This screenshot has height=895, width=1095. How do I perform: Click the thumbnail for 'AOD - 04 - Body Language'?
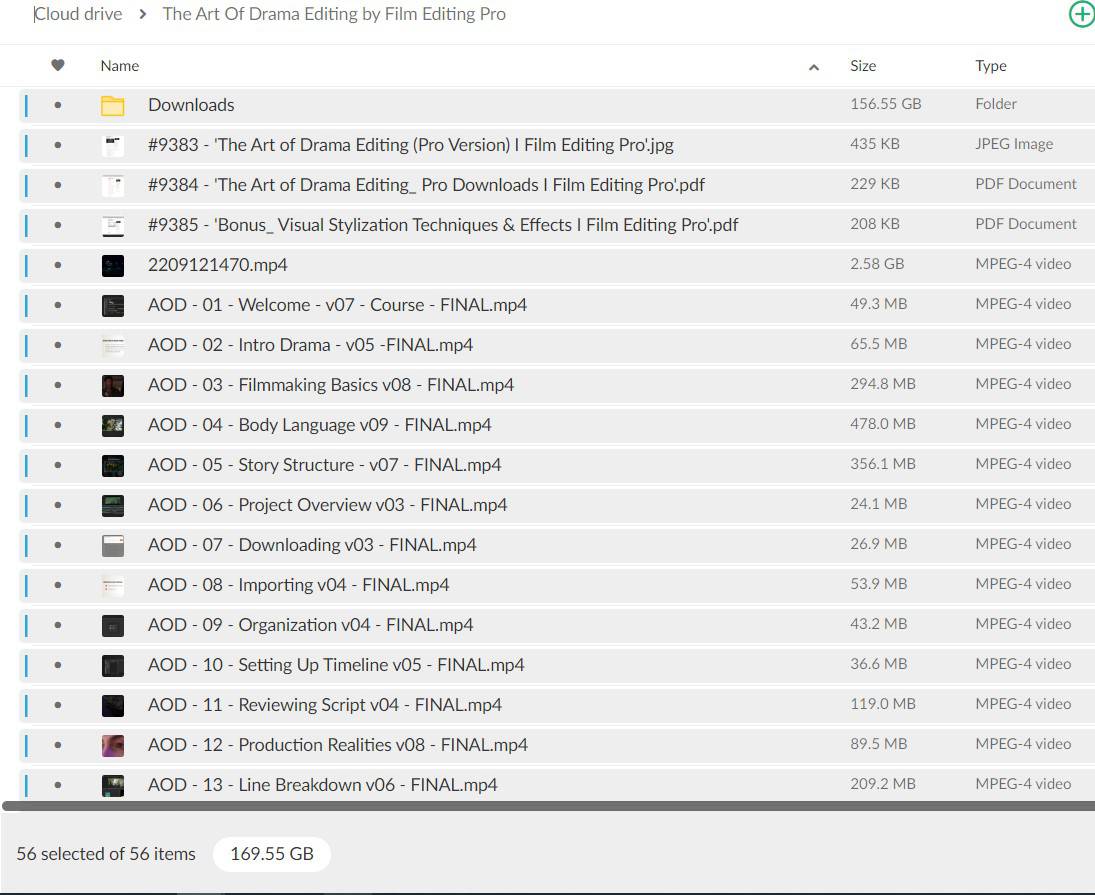pyautogui.click(x=112, y=424)
